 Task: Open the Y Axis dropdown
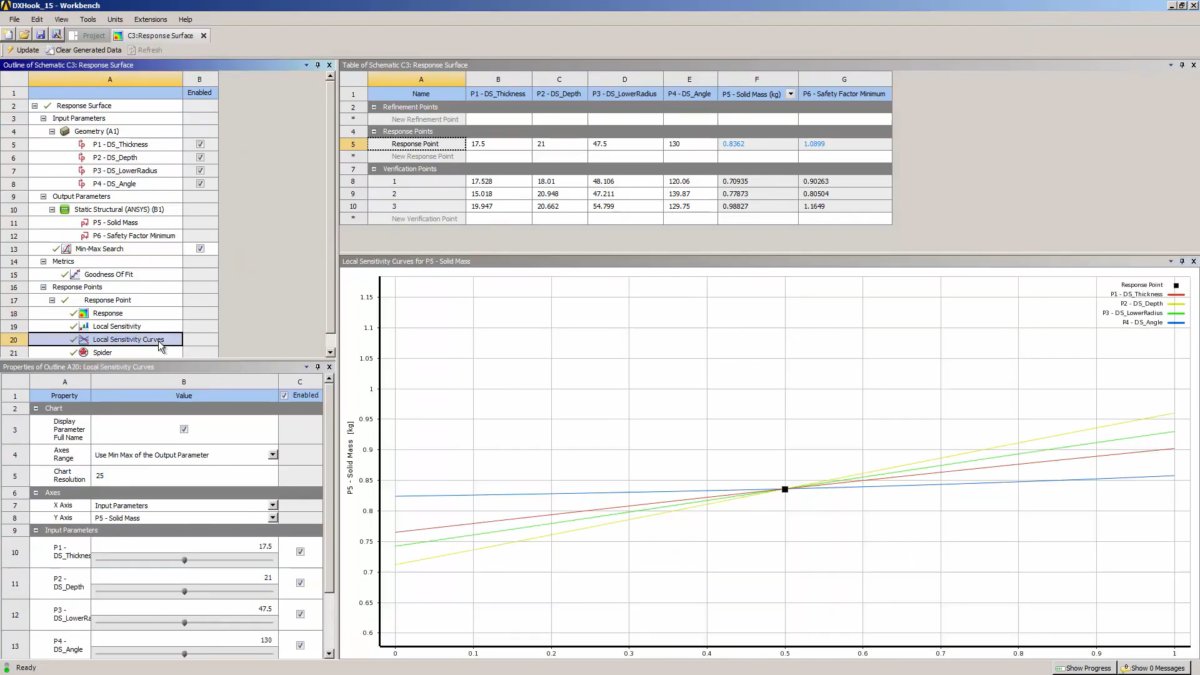click(273, 518)
